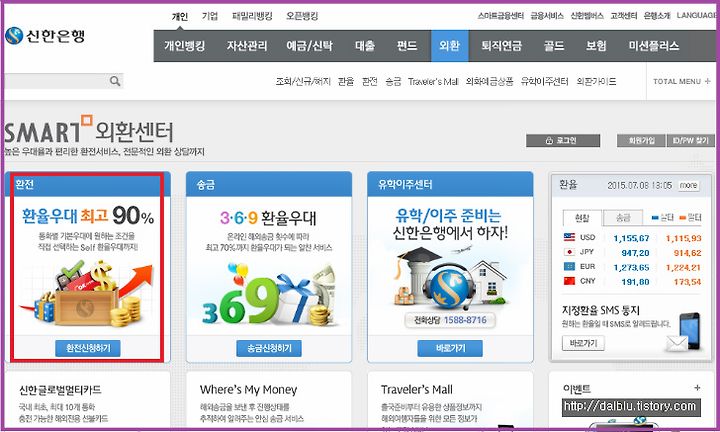This screenshot has height=432, width=720.
Task: Expand the TOTAL MENU + panel
Action: tap(682, 81)
